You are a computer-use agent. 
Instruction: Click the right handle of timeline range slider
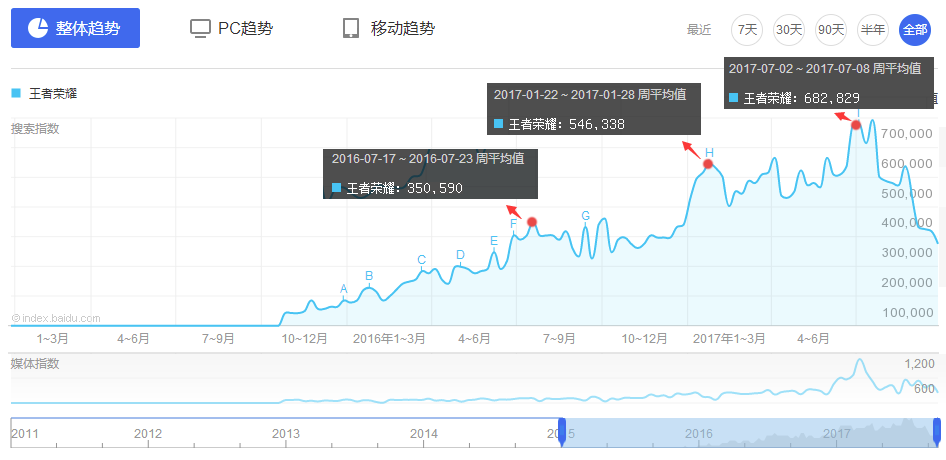pos(937,432)
